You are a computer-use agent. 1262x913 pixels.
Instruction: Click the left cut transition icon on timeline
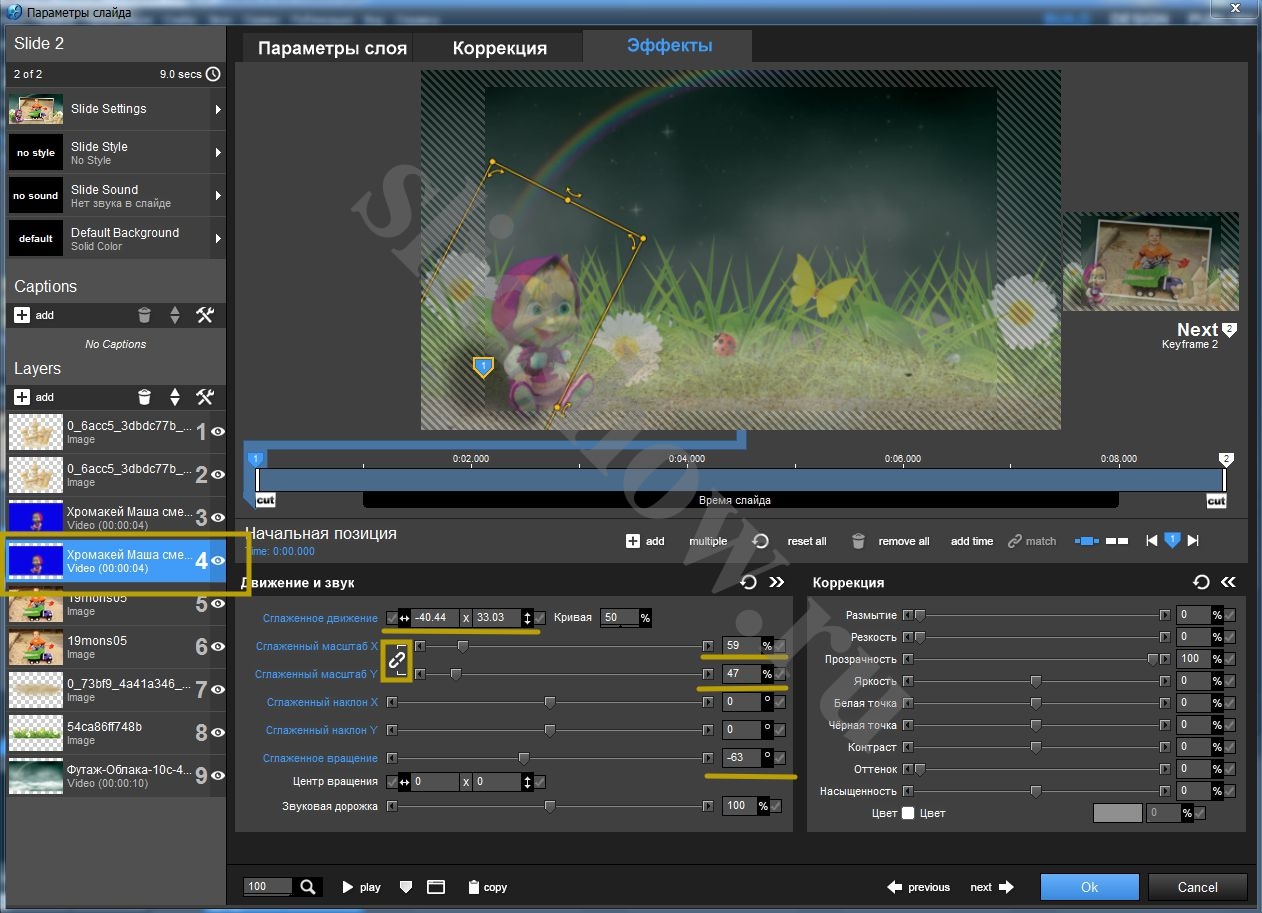265,500
